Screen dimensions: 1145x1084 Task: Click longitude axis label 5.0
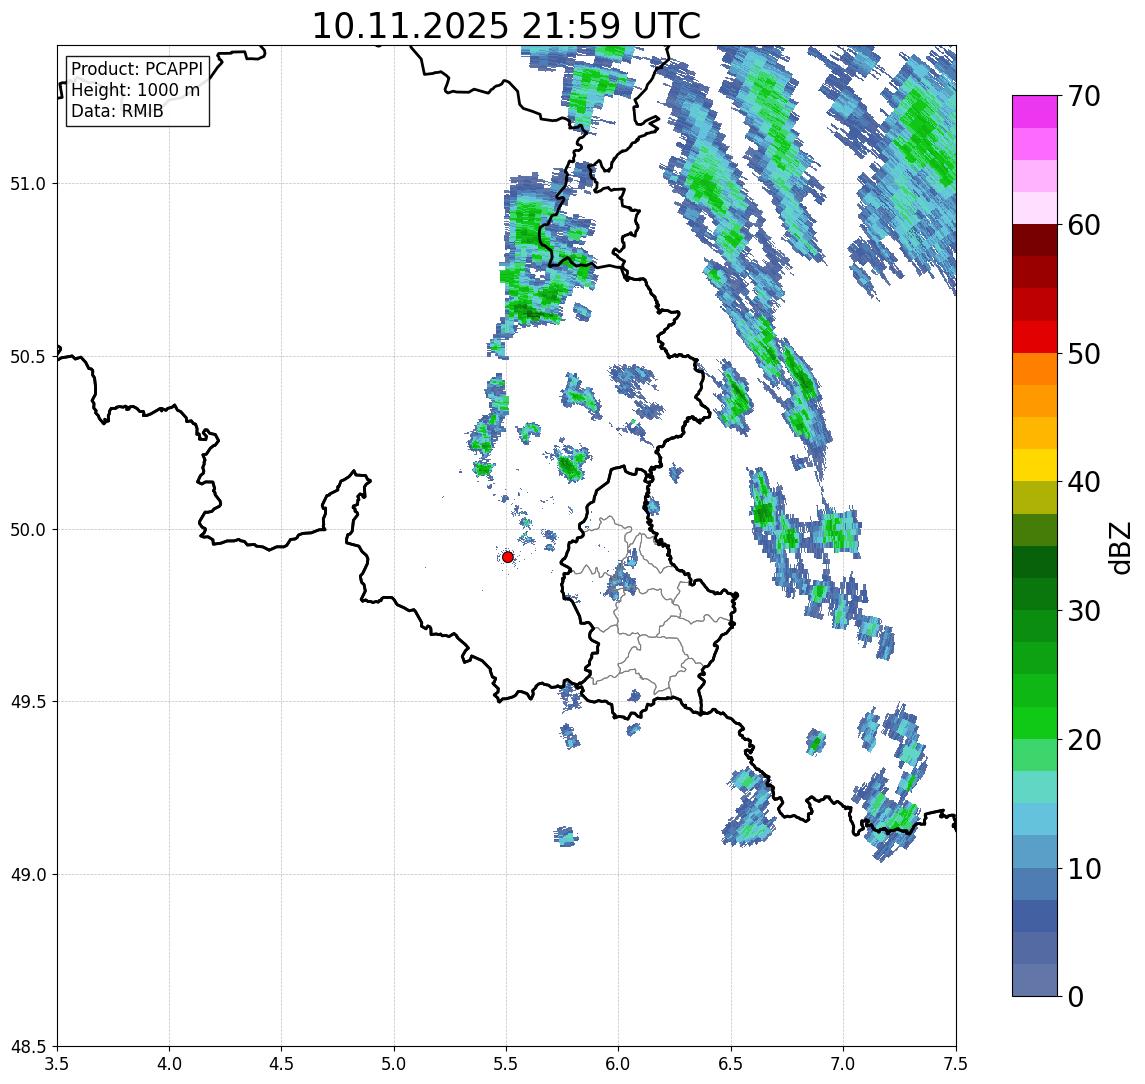coord(394,1064)
